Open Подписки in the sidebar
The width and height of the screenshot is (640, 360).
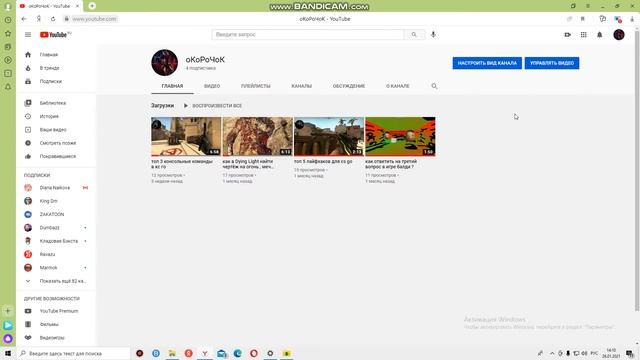56,81
